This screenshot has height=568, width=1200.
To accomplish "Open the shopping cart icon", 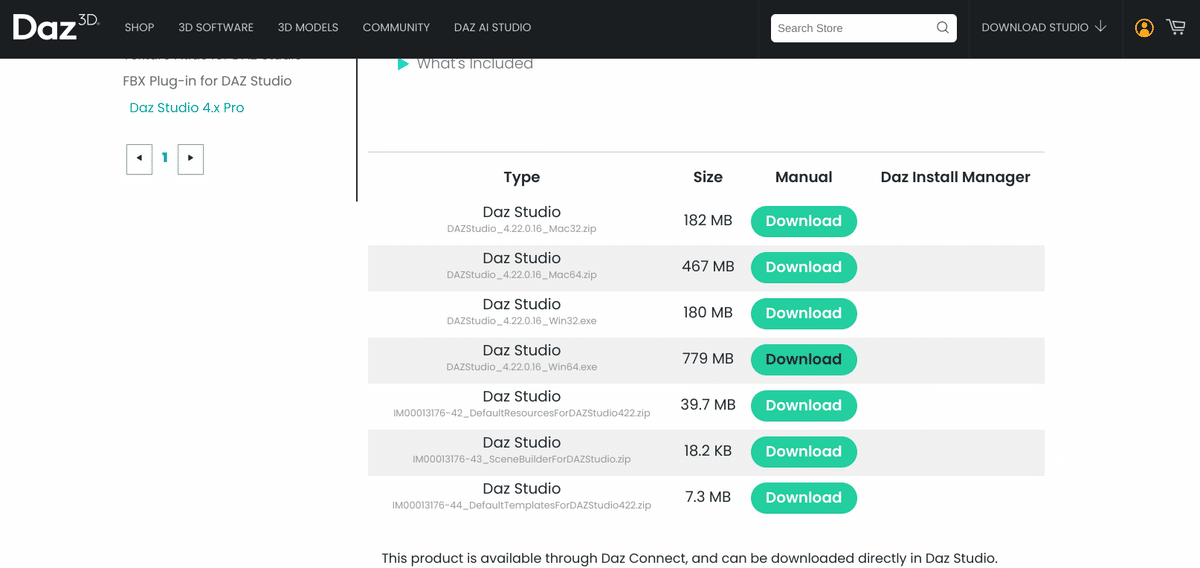I will tap(1176, 27).
